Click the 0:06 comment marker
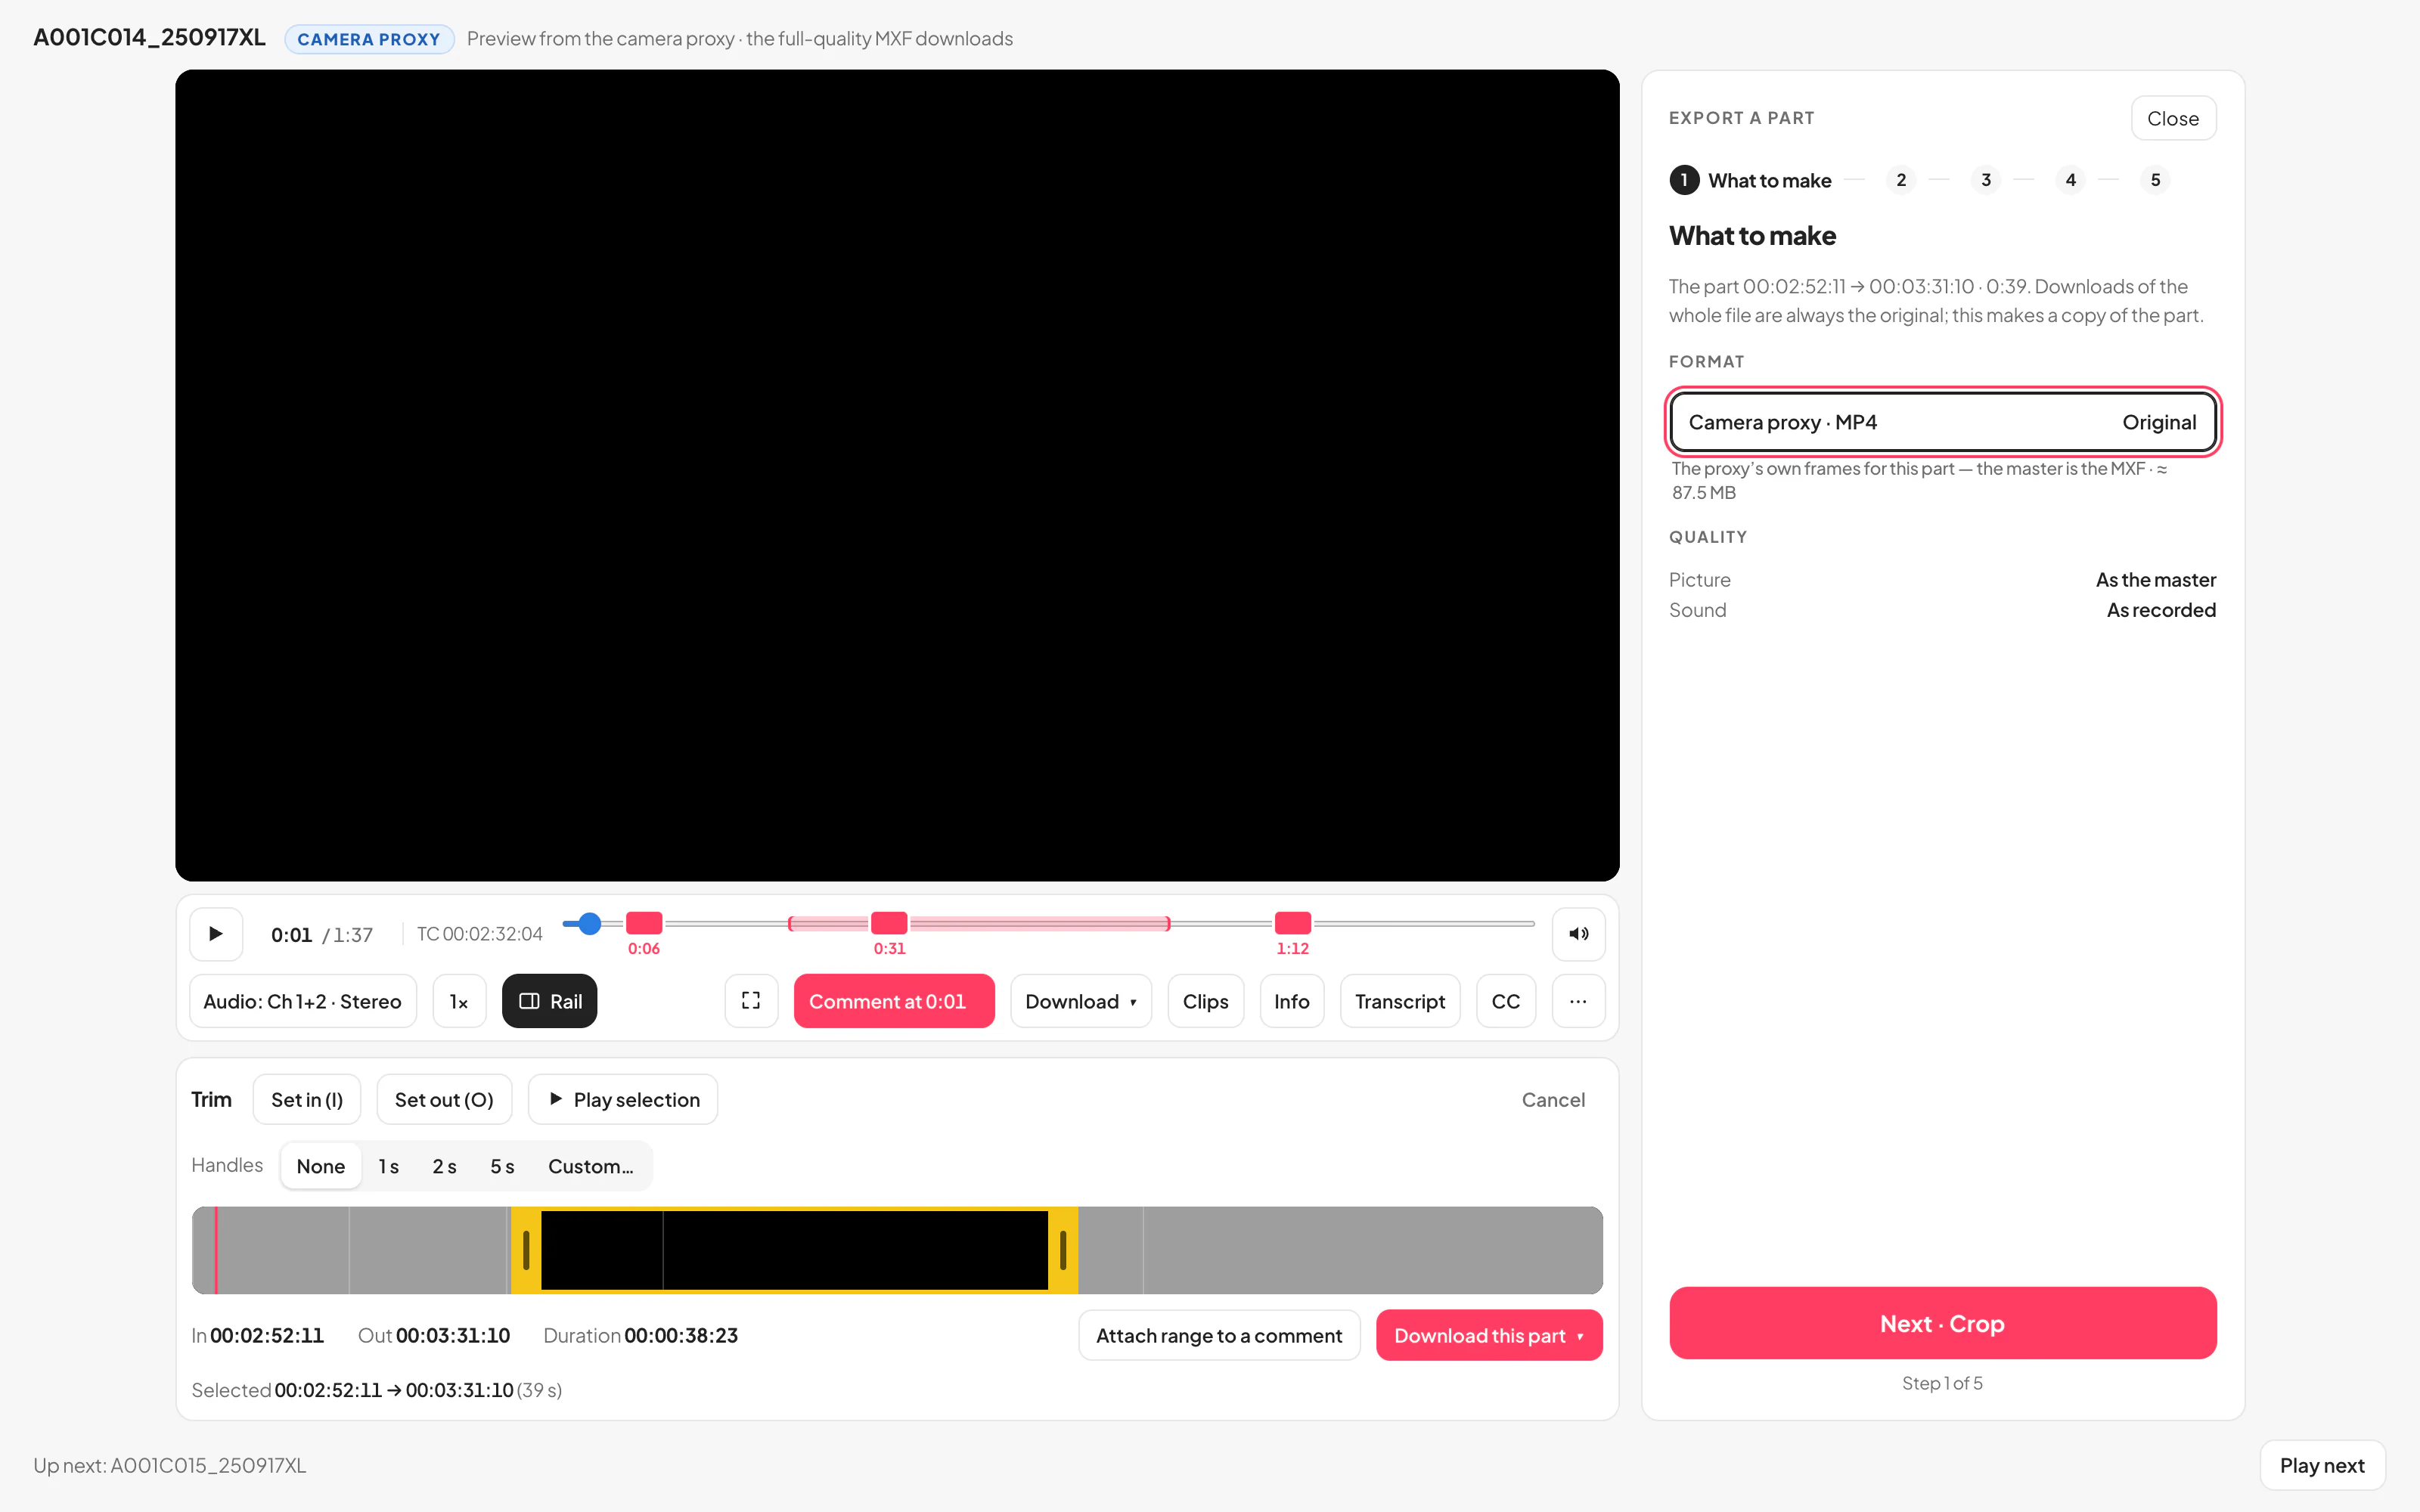 point(644,923)
